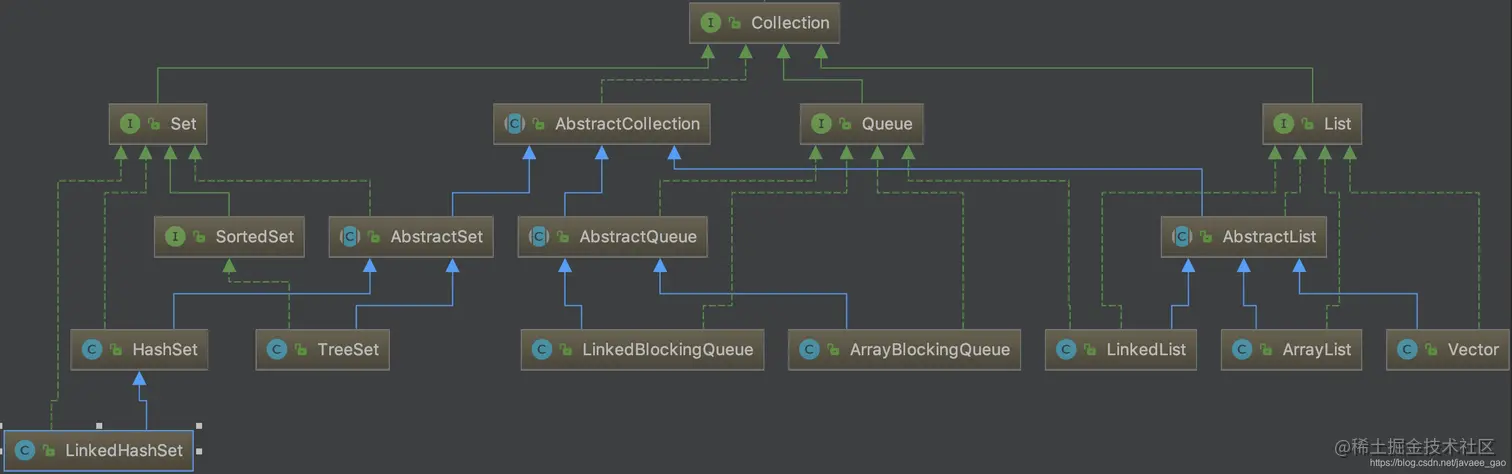Click the class icon on HashSet node
1512x474 pixels.
93,350
